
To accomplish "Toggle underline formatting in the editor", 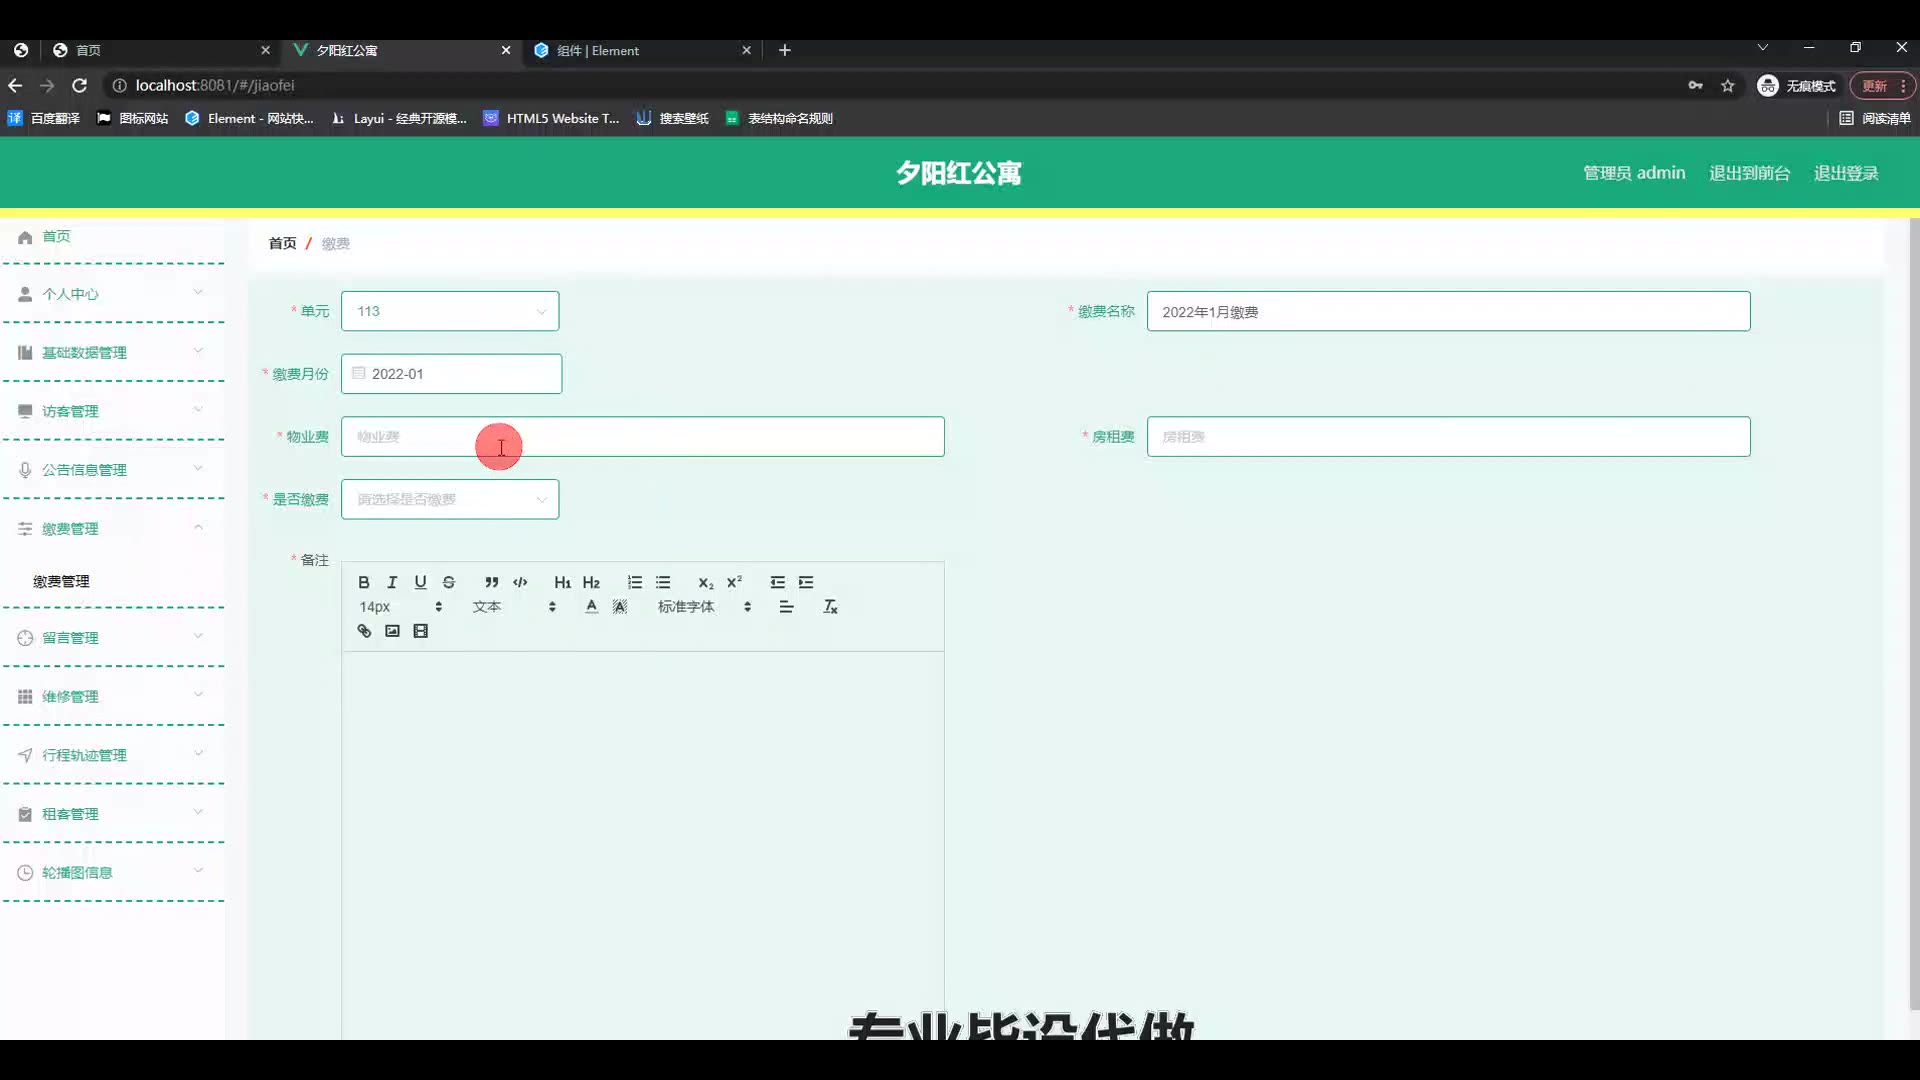I will tap(420, 582).
